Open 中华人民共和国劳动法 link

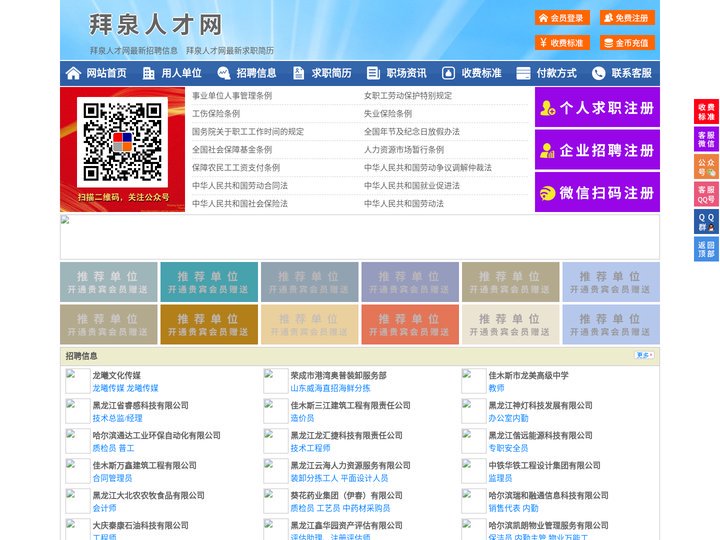pyautogui.click(x=404, y=203)
